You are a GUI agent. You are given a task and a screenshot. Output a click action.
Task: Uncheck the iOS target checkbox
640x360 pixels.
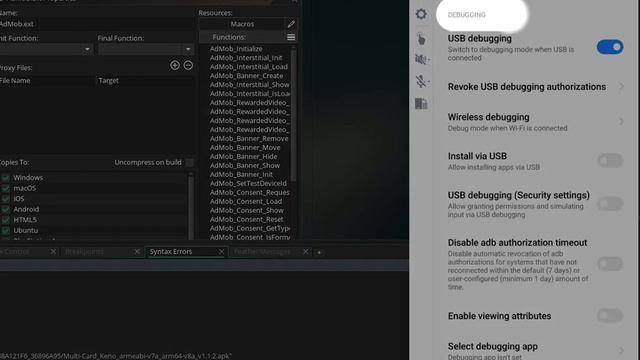[x=6, y=199]
